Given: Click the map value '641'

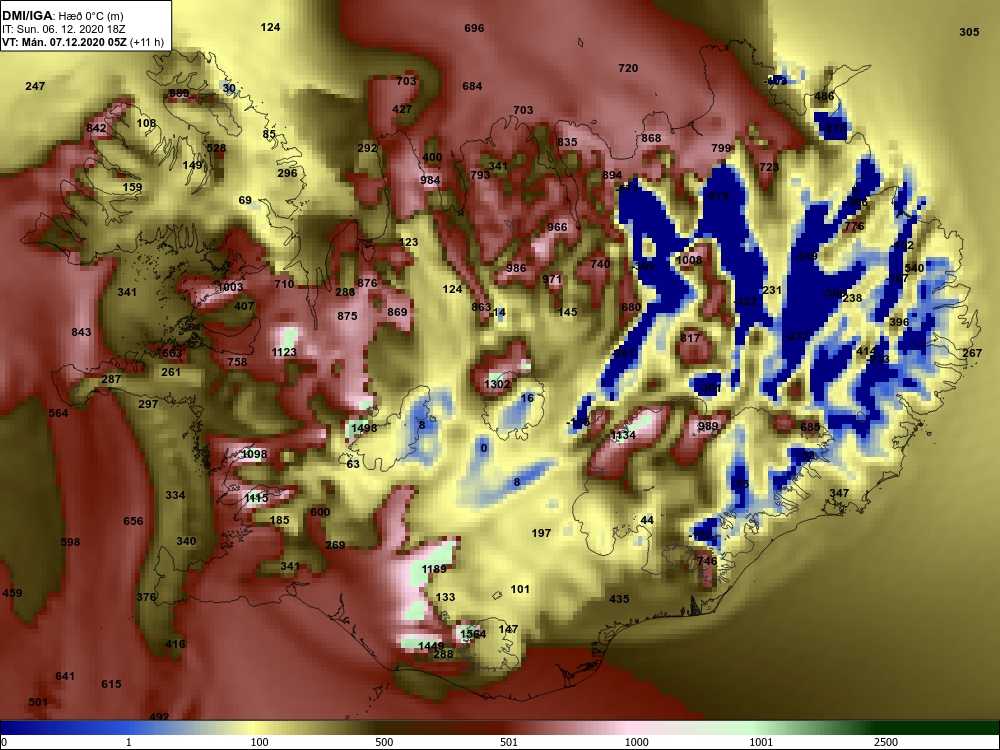Looking at the screenshot, I should 65,676.
